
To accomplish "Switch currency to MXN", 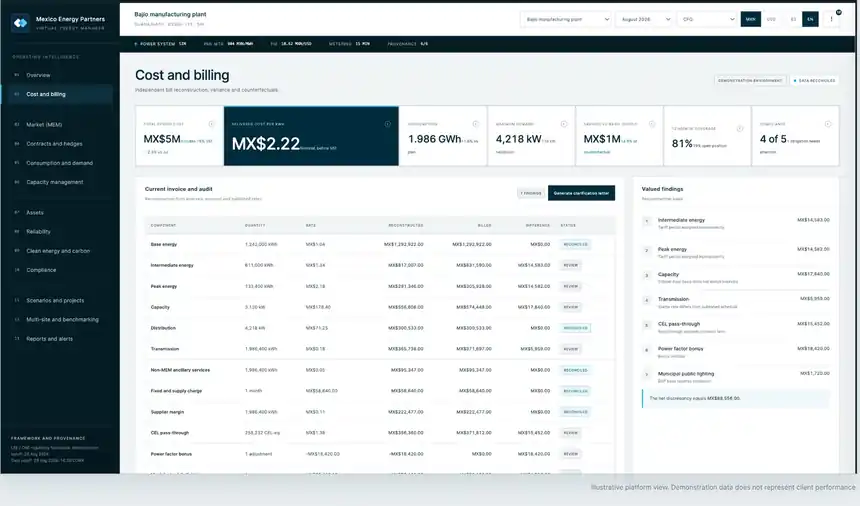I will pyautogui.click(x=750, y=19).
